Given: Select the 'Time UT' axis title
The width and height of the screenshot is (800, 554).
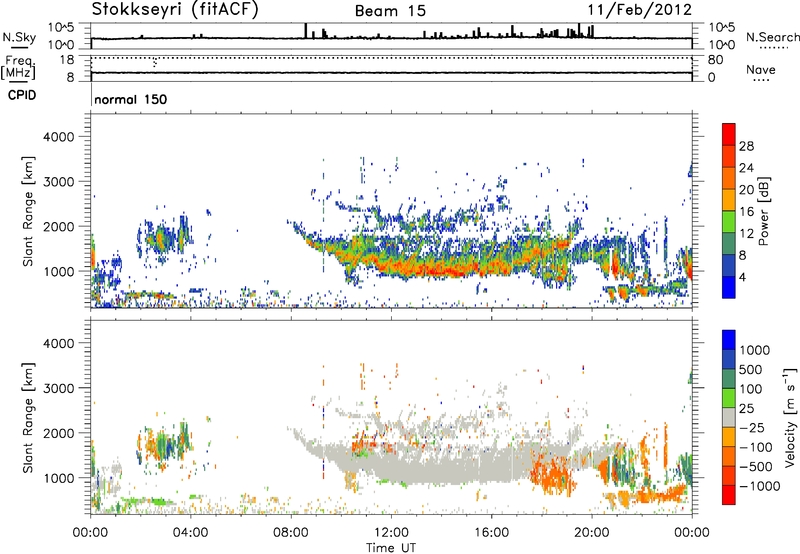Looking at the screenshot, I should tap(391, 547).
